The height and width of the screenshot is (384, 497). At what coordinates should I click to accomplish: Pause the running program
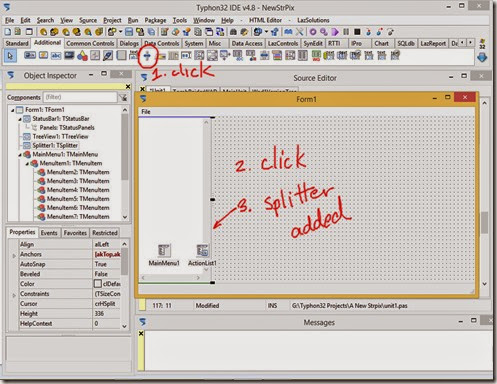coord(346,32)
